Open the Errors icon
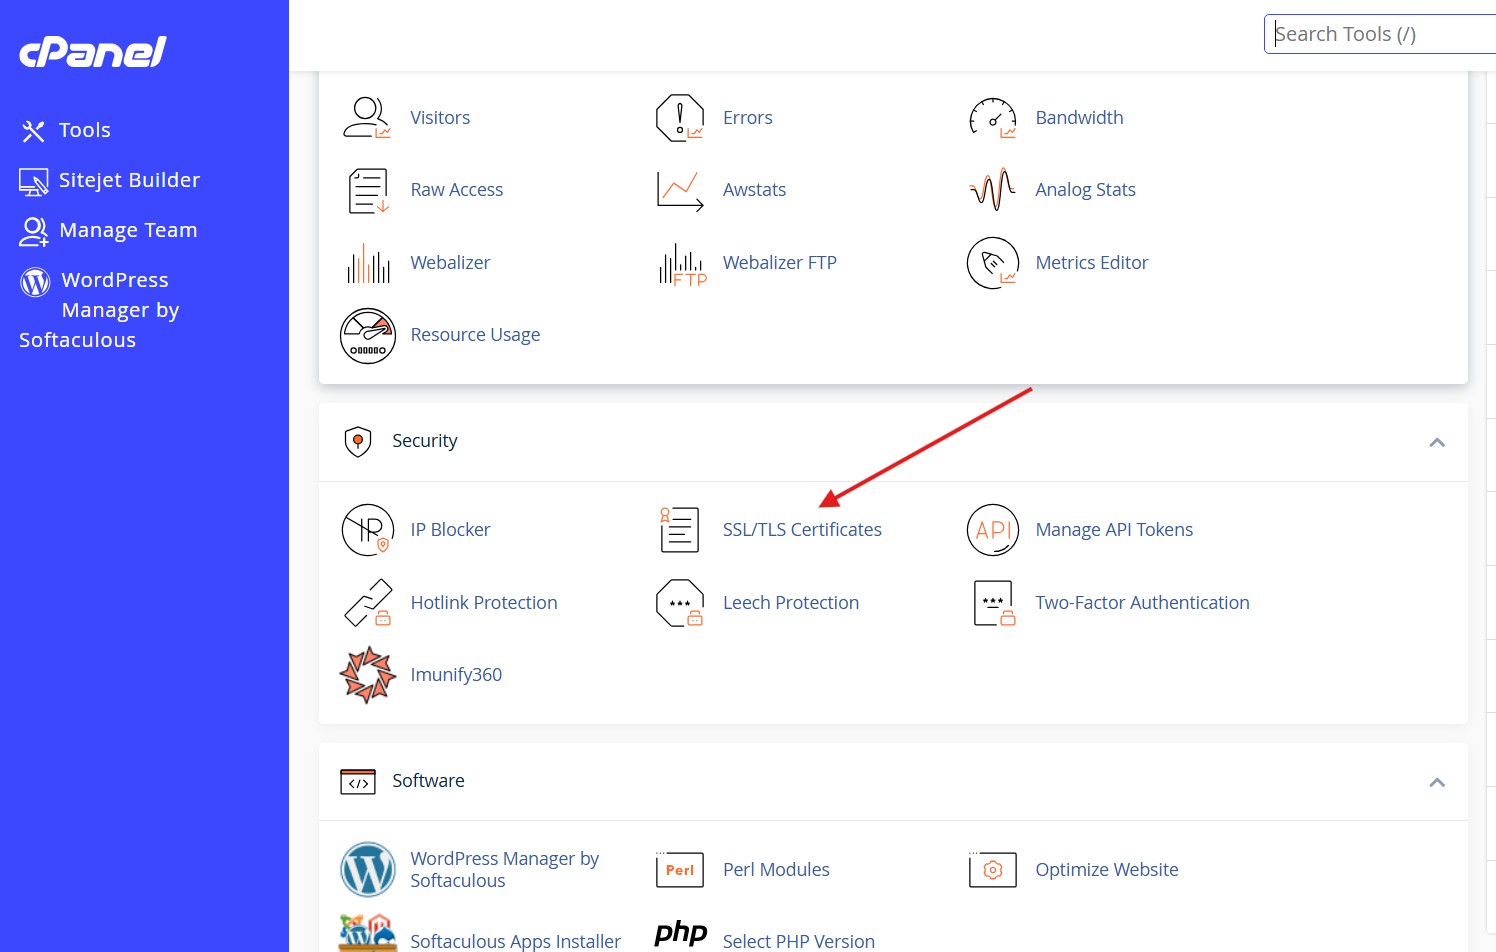The width and height of the screenshot is (1496, 952). [x=680, y=118]
